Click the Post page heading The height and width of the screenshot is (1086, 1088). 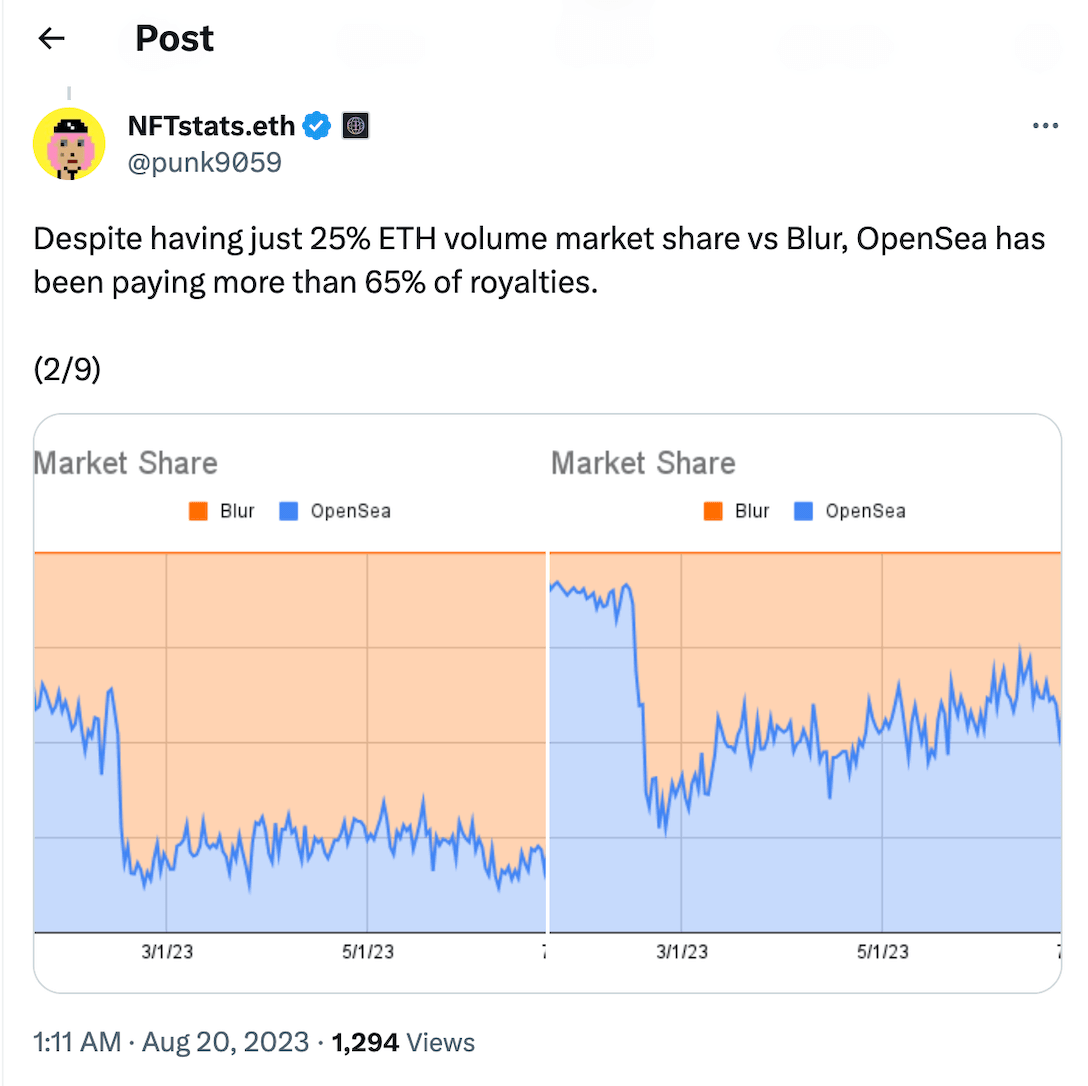[x=174, y=39]
